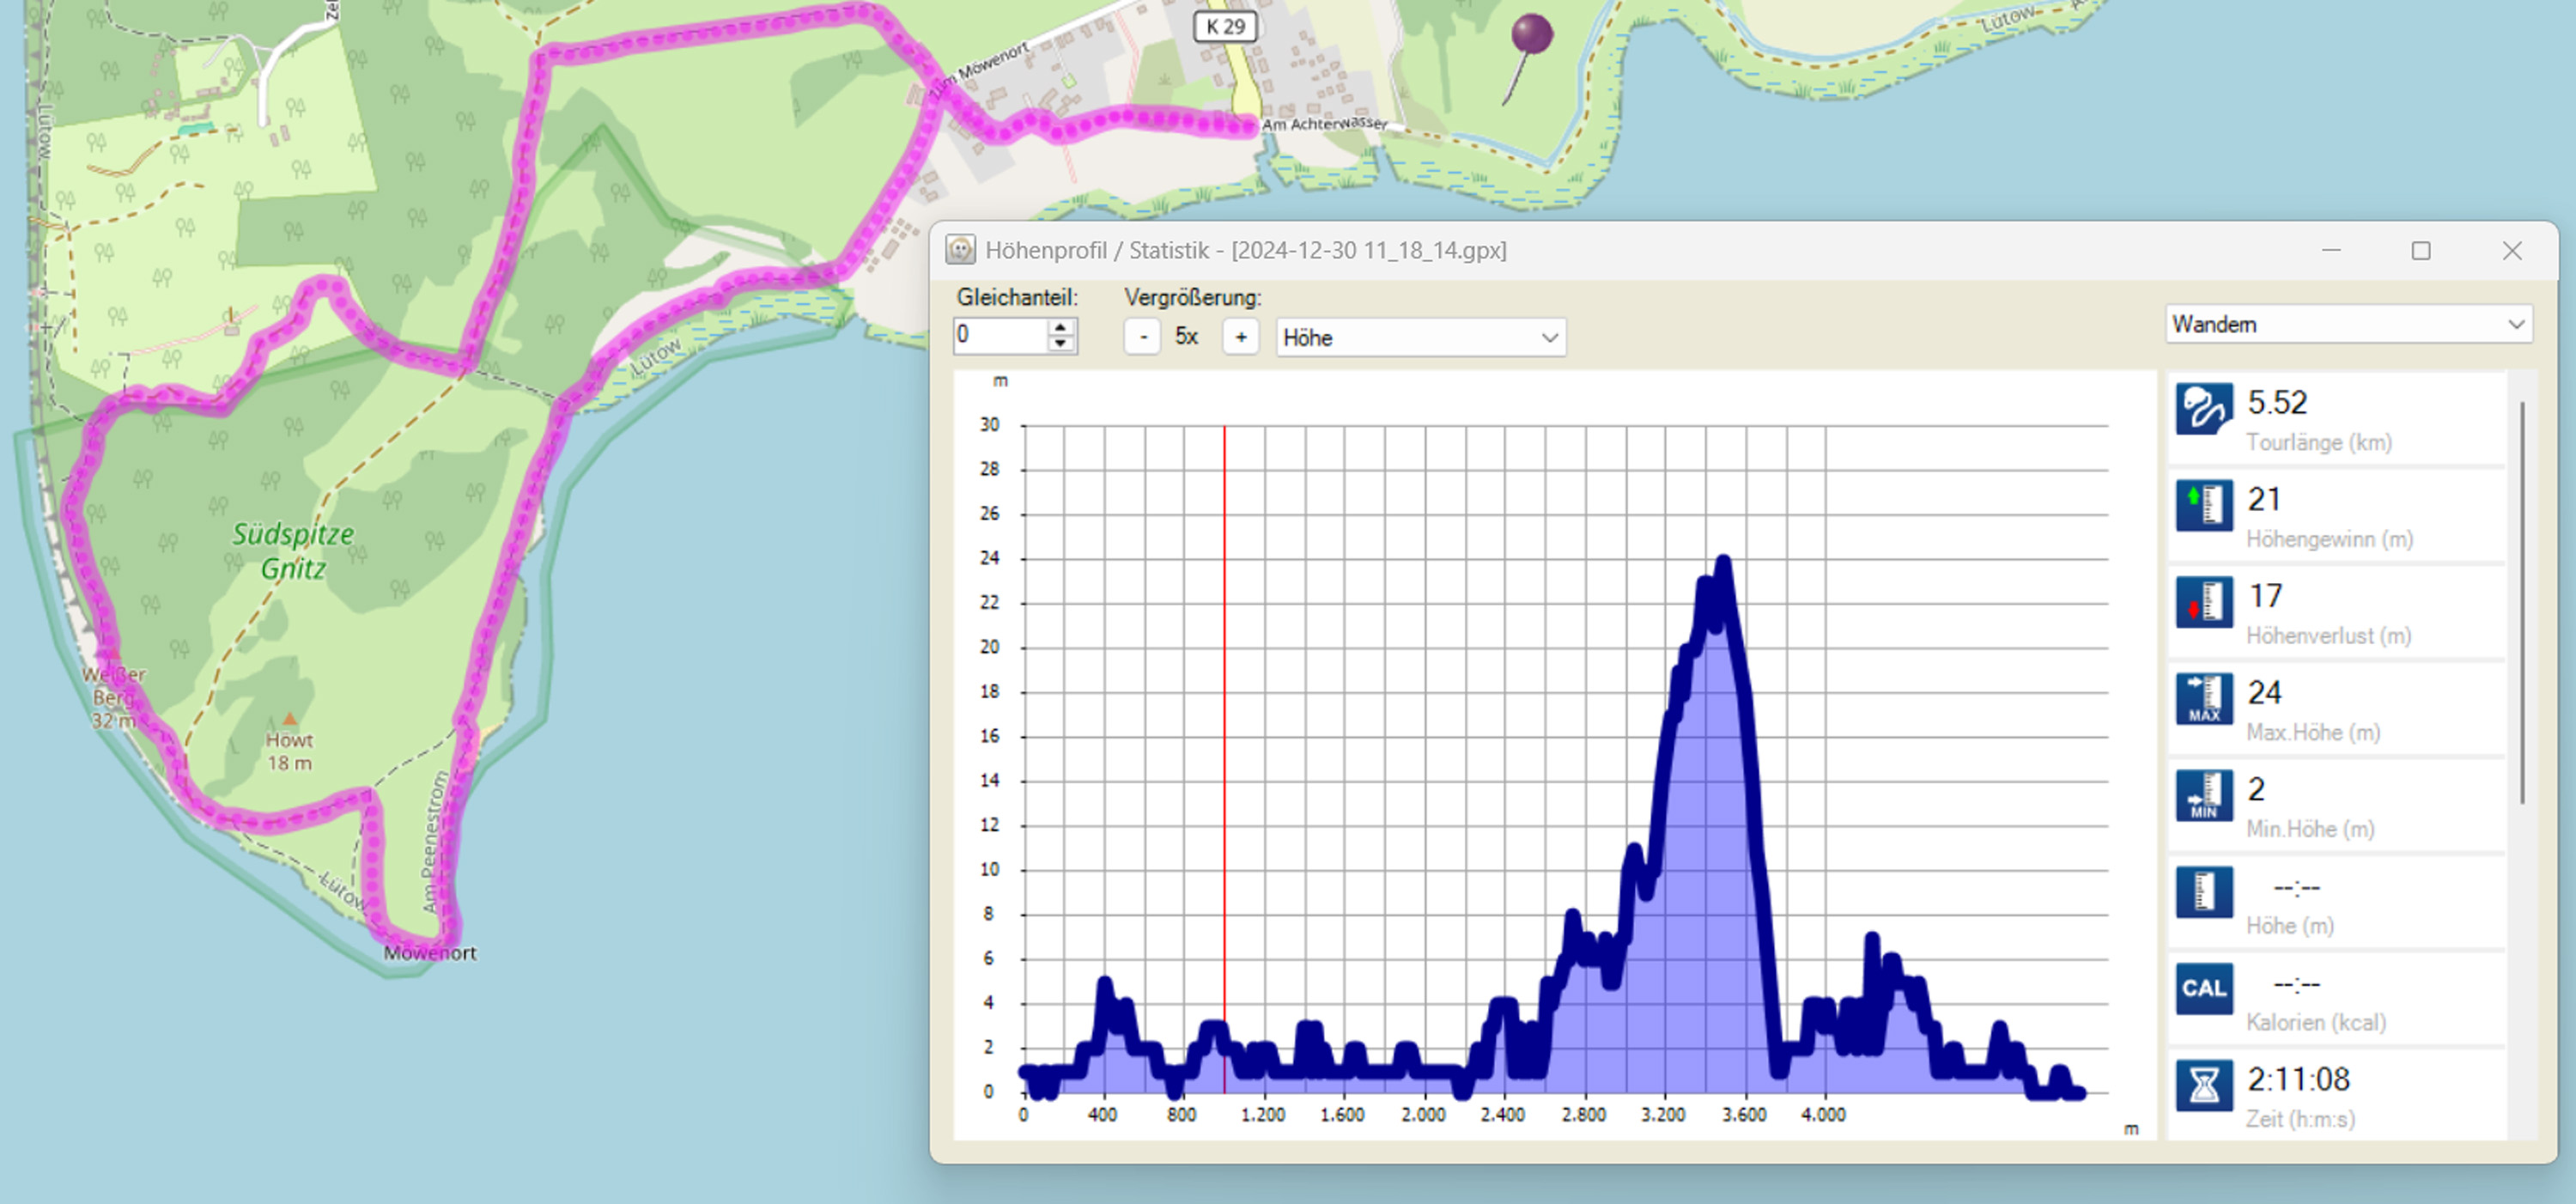Click the Südspitze Gnitz map label
This screenshot has width=2576, height=1204.
click(x=293, y=551)
